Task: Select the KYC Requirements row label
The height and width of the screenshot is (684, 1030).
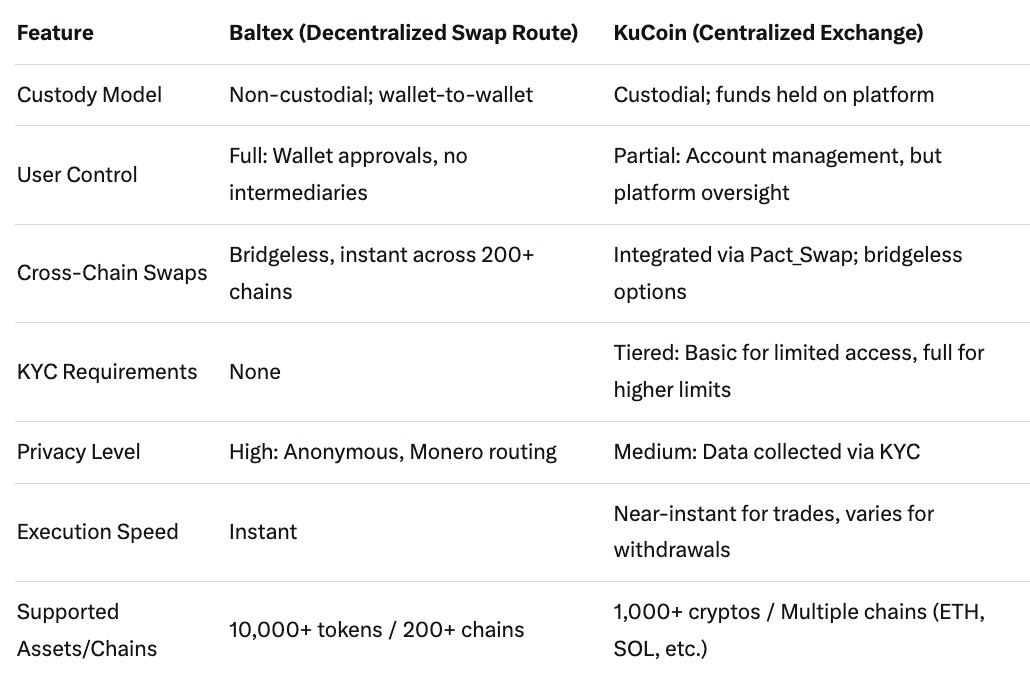Action: pos(107,372)
